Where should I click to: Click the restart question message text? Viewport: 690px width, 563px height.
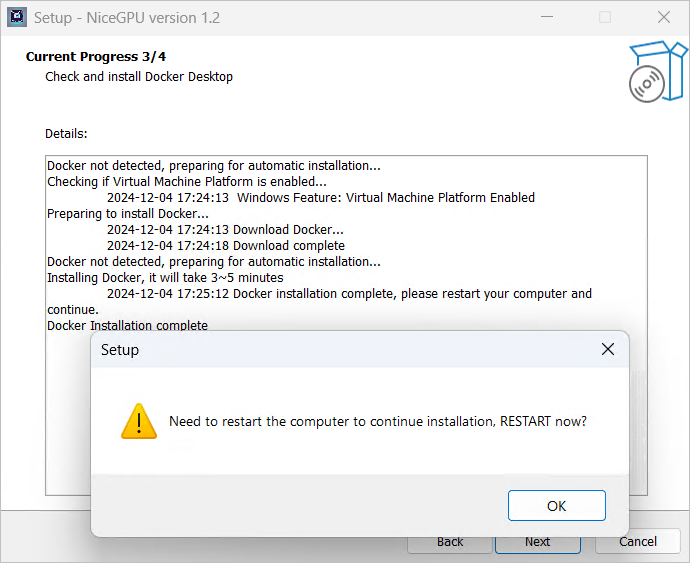pos(378,421)
